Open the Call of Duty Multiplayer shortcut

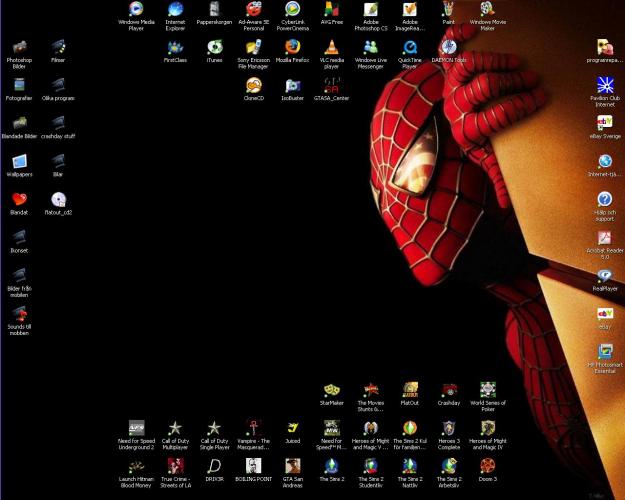(175, 428)
